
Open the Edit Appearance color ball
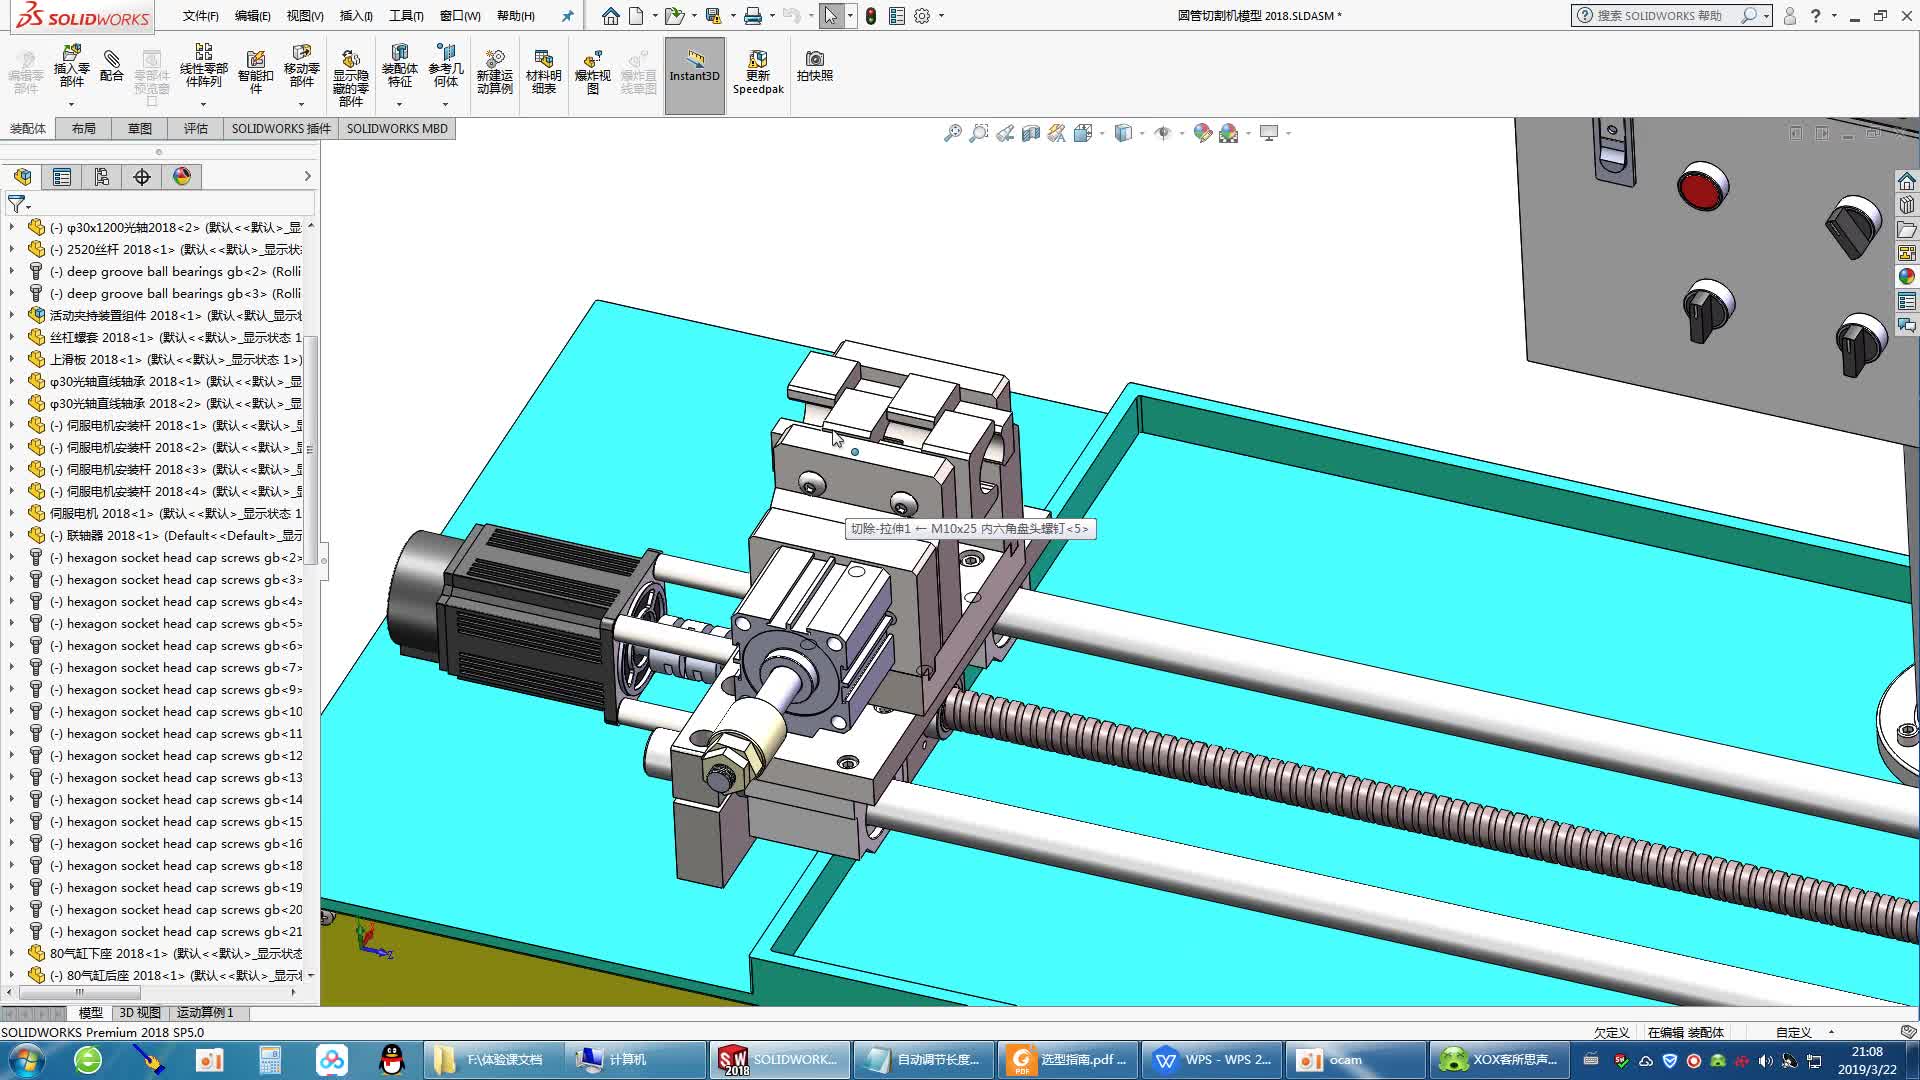pos(1203,132)
